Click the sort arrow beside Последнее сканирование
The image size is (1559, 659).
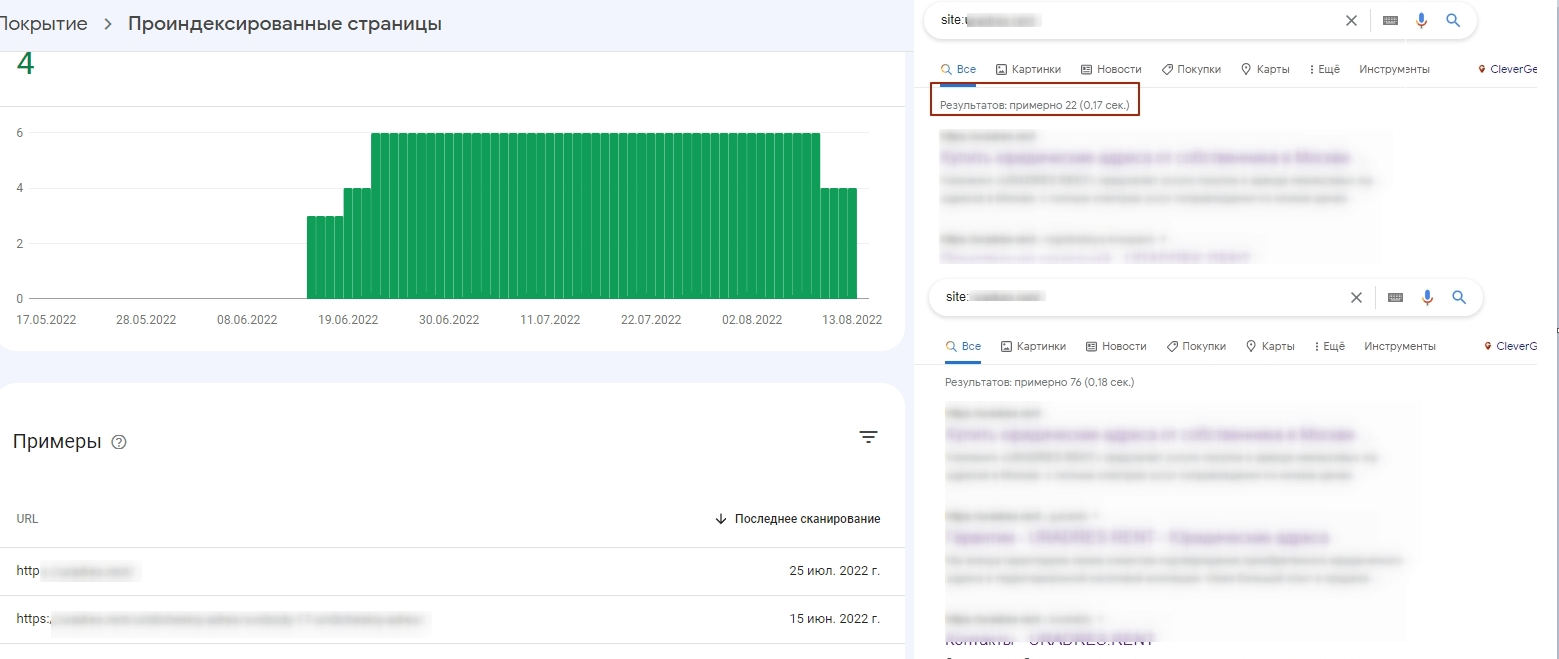pyautogui.click(x=720, y=518)
